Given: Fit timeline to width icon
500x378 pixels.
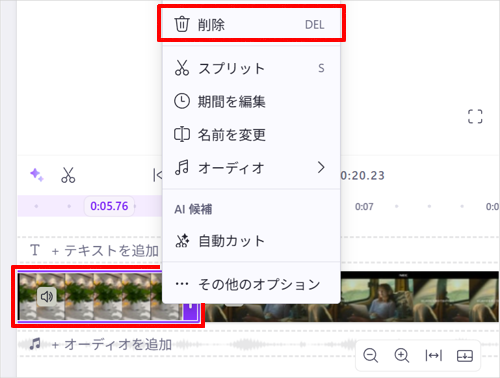Looking at the screenshot, I should click(x=433, y=356).
